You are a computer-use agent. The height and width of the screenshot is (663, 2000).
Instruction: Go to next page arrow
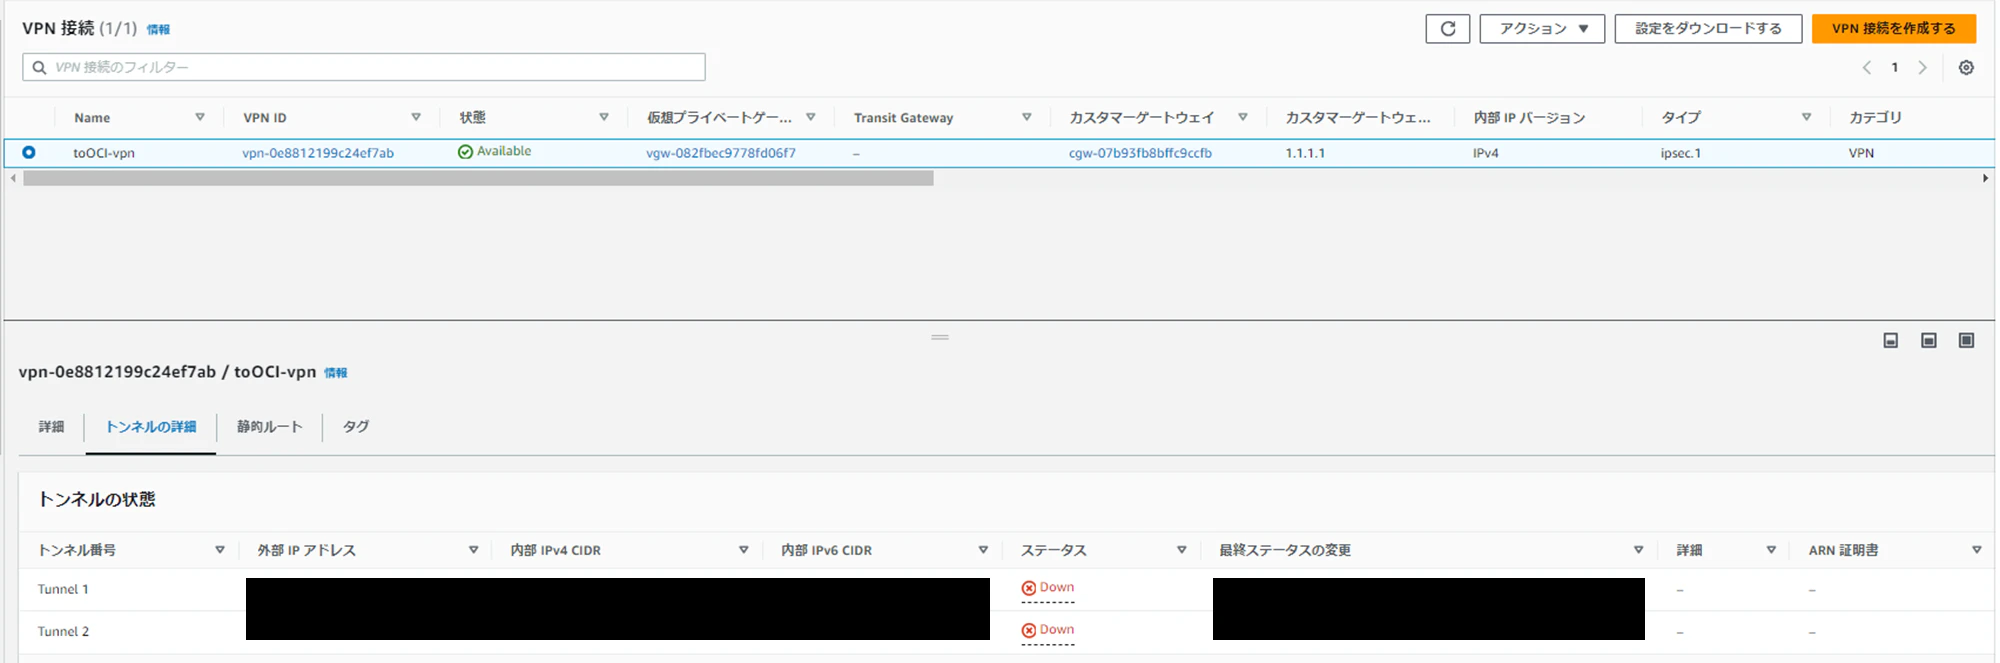1922,68
